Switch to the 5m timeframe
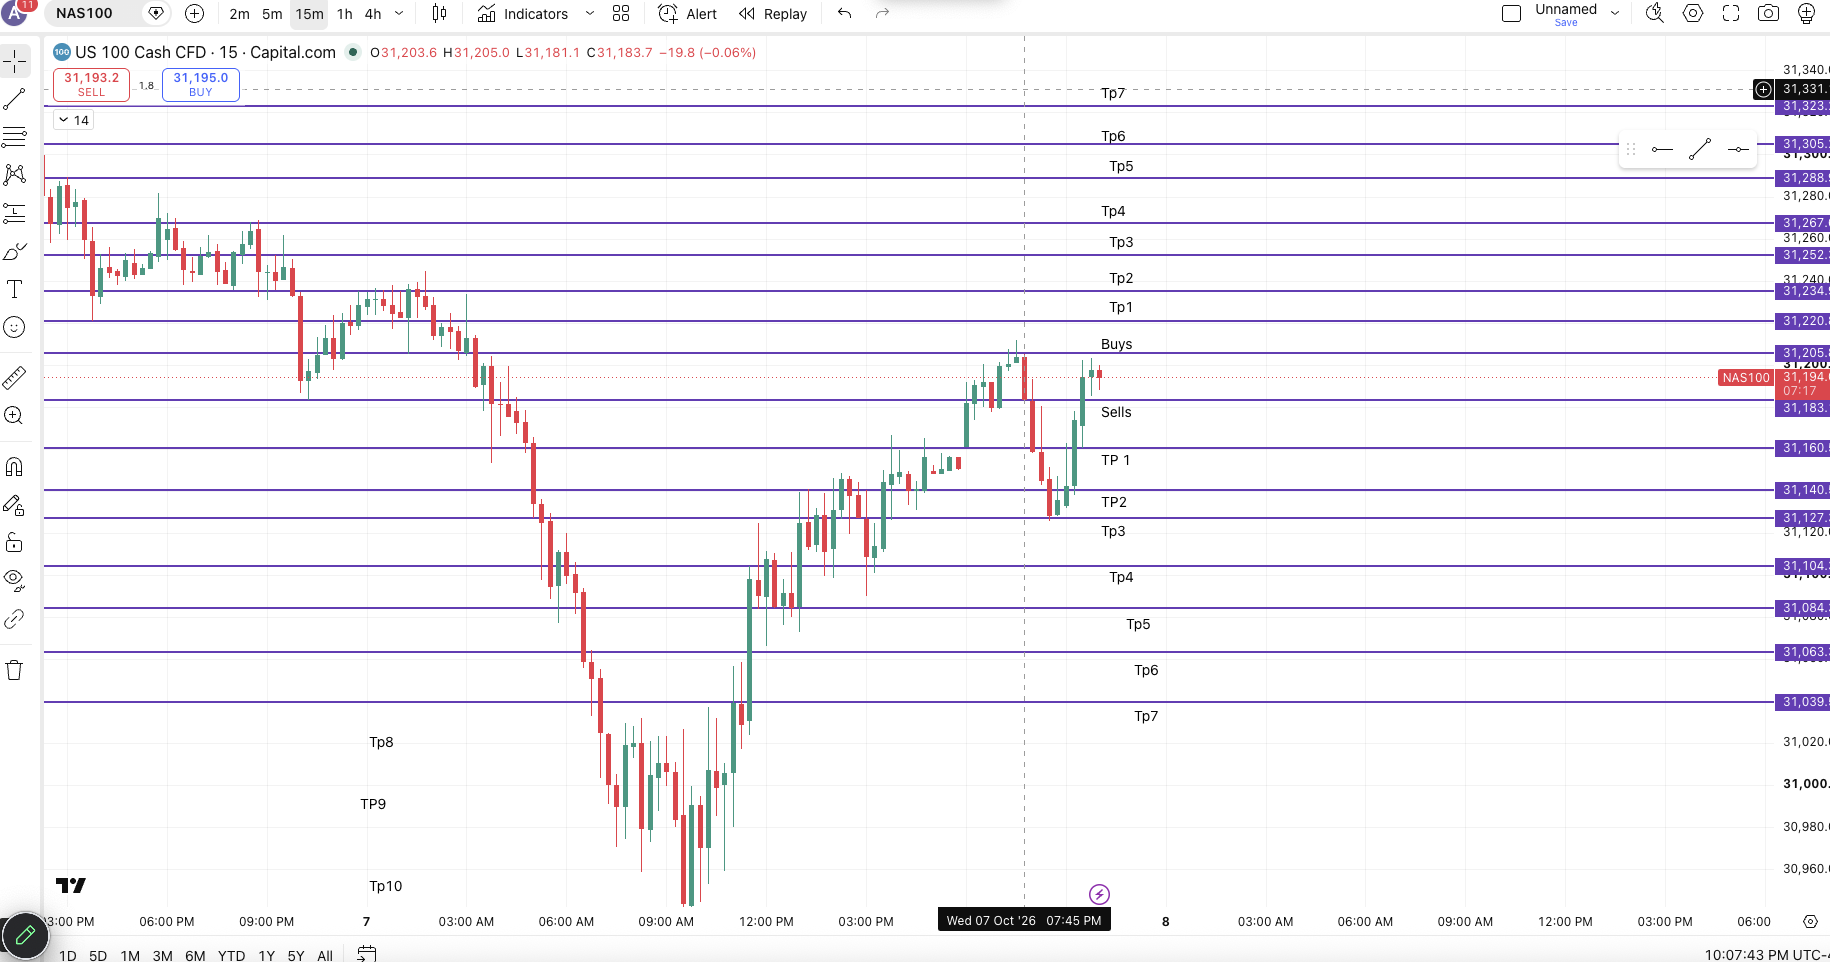This screenshot has height=962, width=1830. point(272,14)
